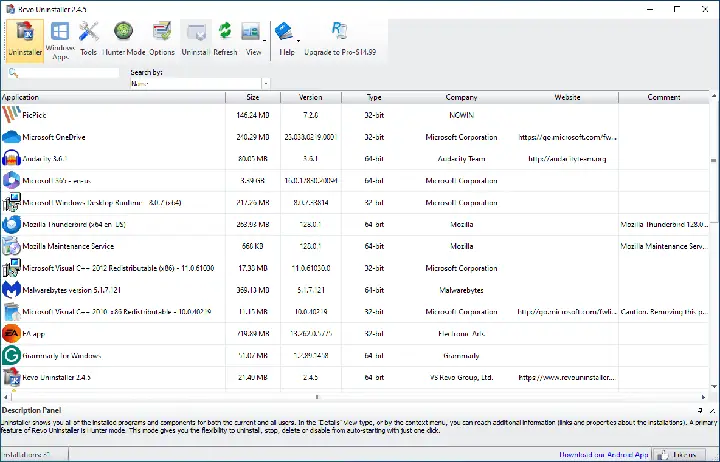Select the Mozilla Thunderbird icon

(11, 224)
